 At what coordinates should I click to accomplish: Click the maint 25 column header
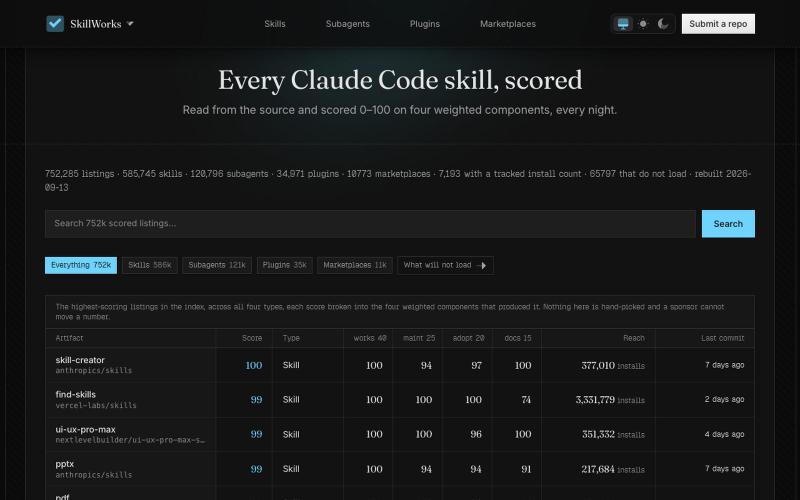pyautogui.click(x=419, y=338)
